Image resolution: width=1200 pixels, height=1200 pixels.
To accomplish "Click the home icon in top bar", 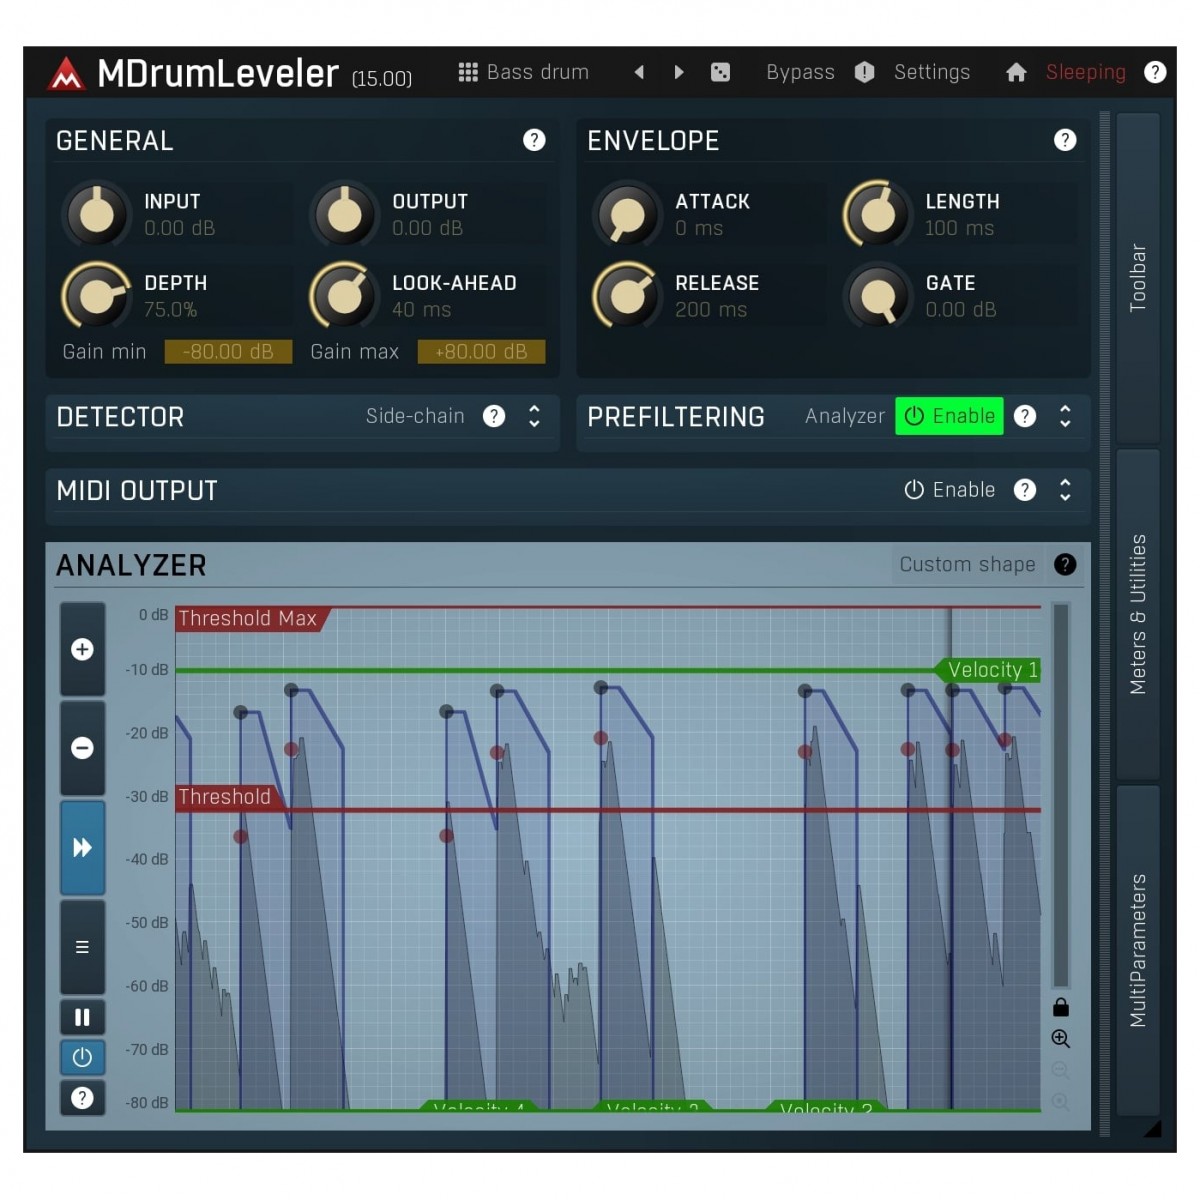I will click(x=1016, y=72).
